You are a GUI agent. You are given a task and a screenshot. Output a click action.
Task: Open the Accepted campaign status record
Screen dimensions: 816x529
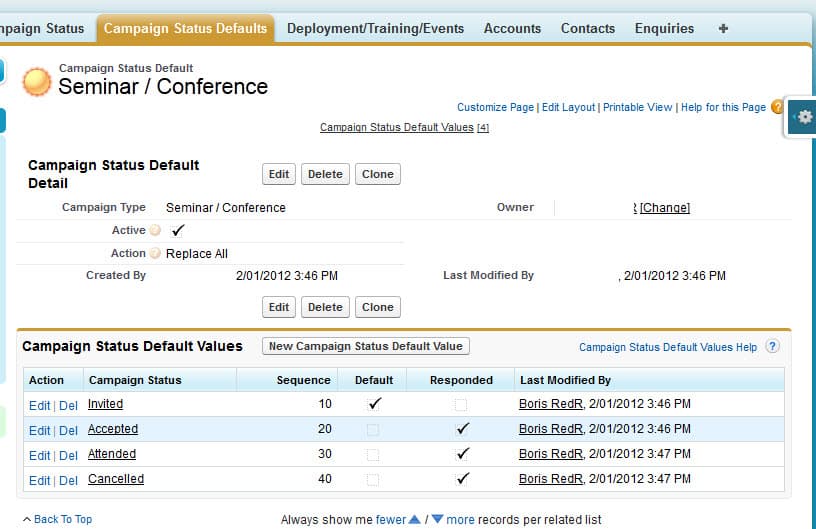pyautogui.click(x=113, y=429)
